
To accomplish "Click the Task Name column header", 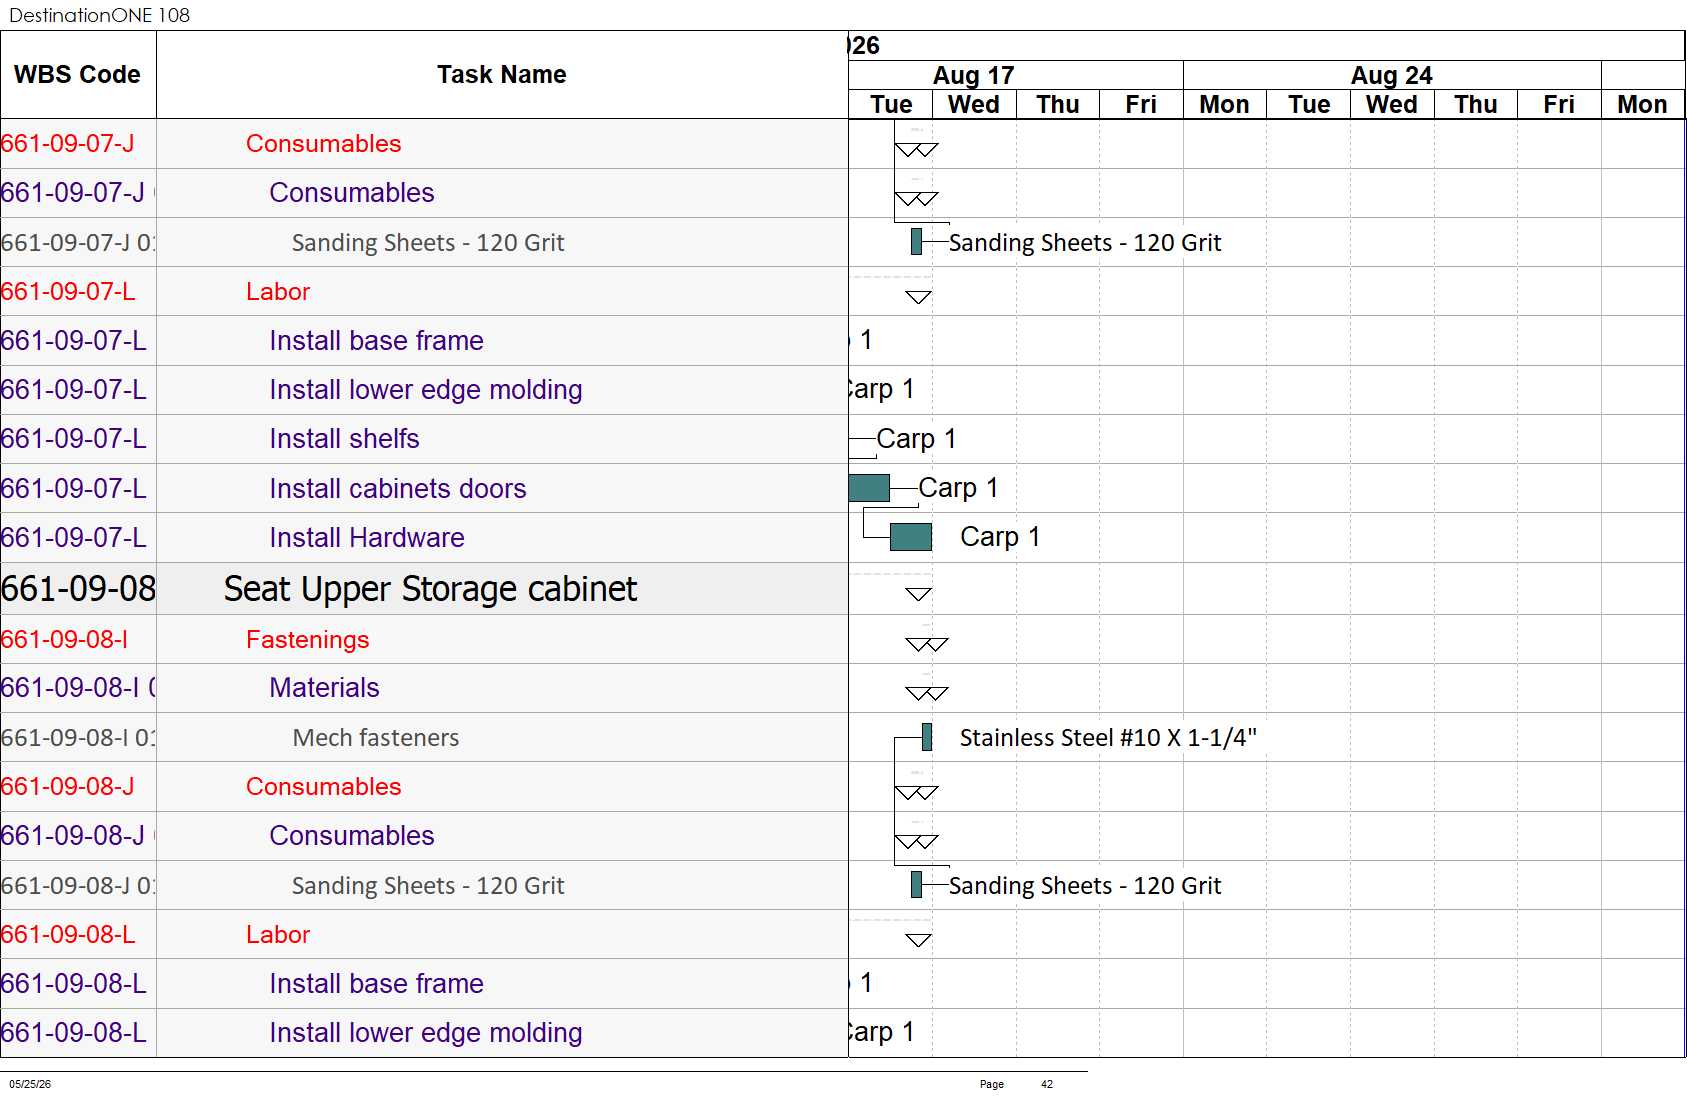I will [x=502, y=75].
